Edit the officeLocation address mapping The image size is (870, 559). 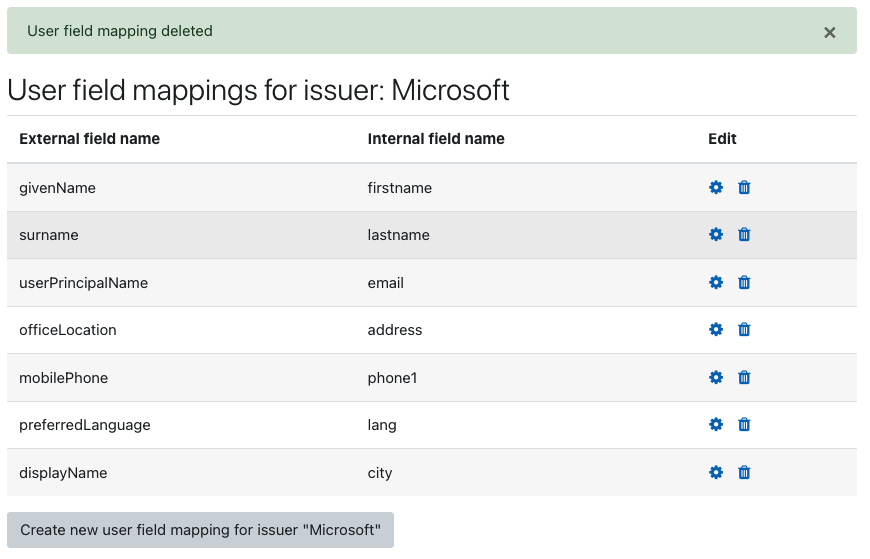pyautogui.click(x=716, y=330)
